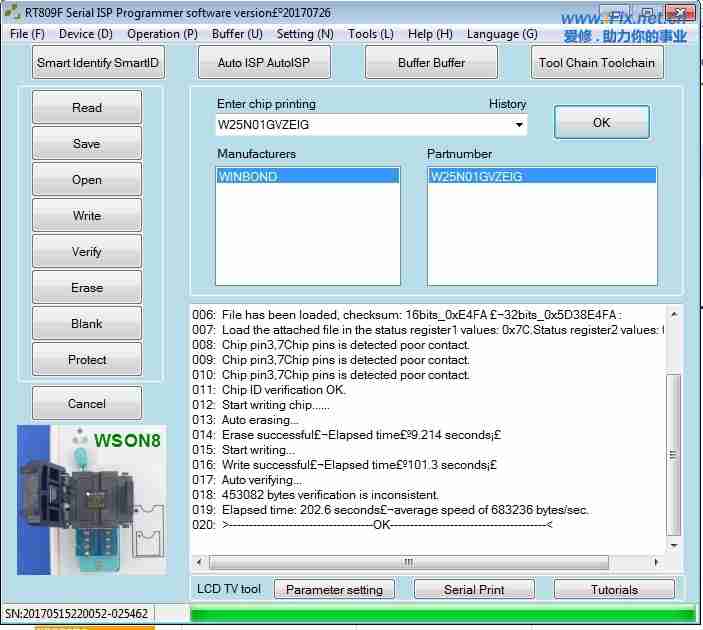Click the Read button
Viewport: 703px width, 630px height.
coord(87,108)
